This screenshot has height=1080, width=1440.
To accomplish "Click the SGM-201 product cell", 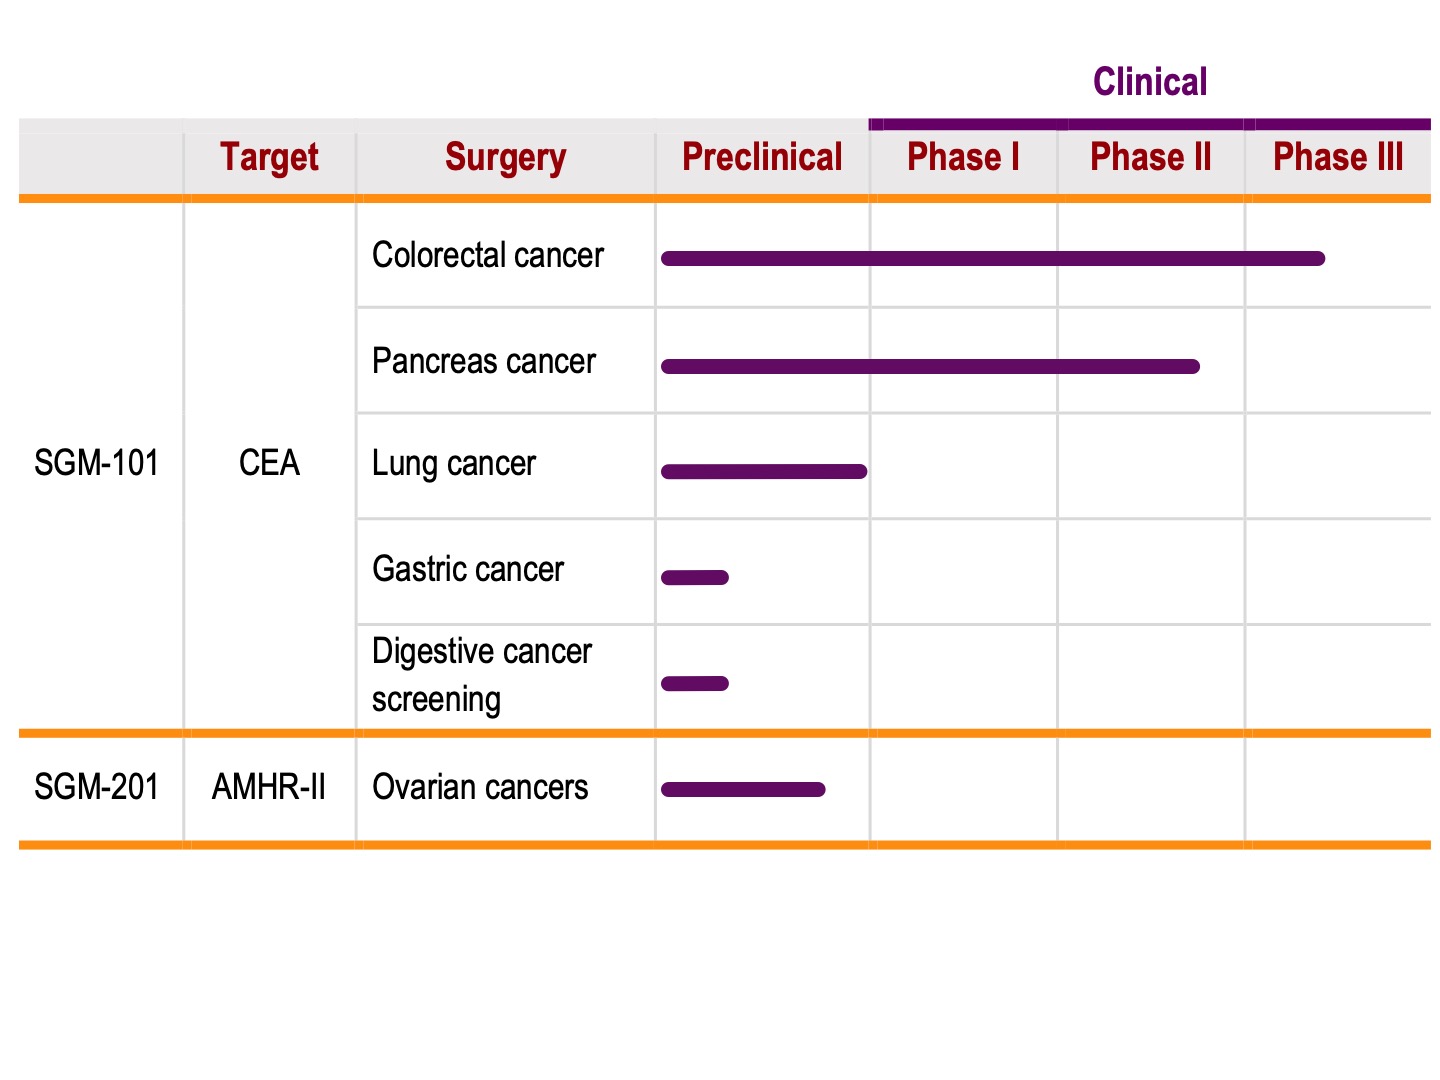I will point(97,787).
